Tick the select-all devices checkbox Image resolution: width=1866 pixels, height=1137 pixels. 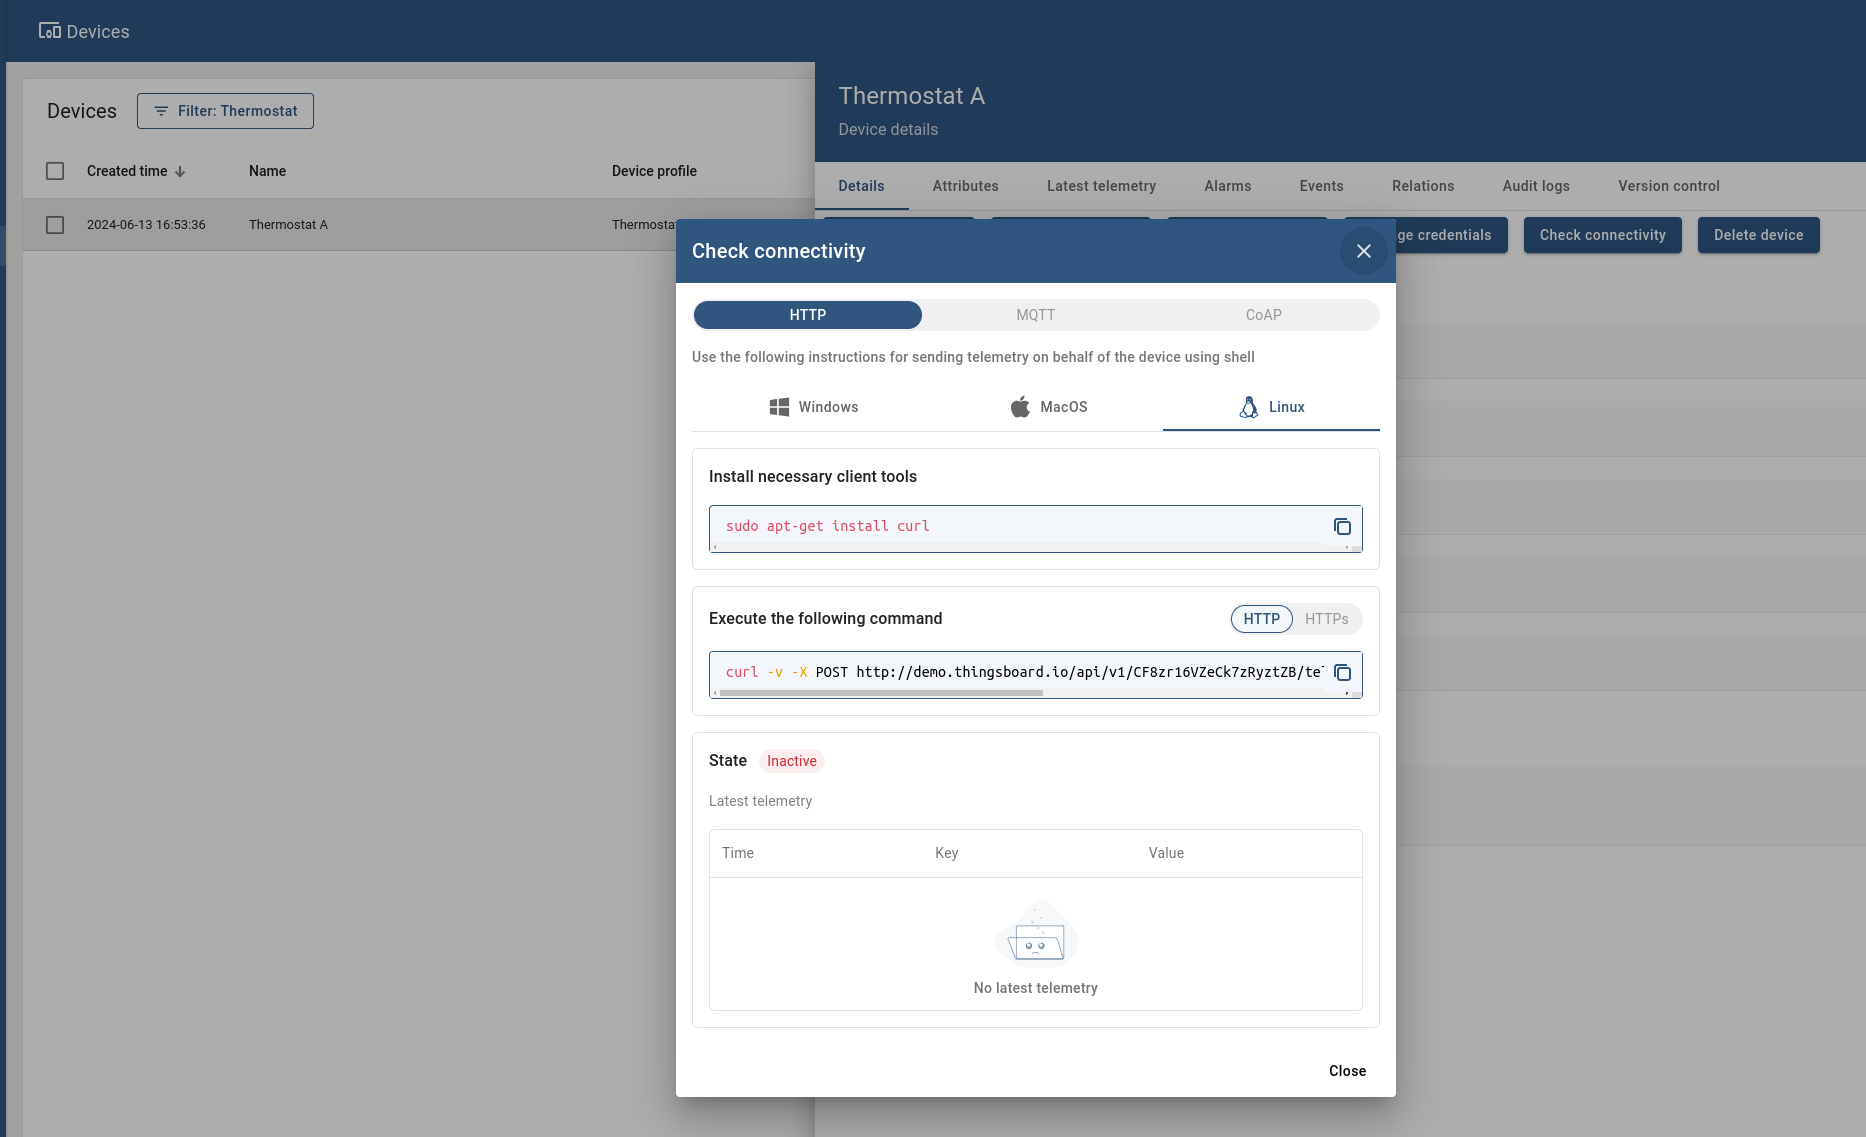pyautogui.click(x=55, y=171)
